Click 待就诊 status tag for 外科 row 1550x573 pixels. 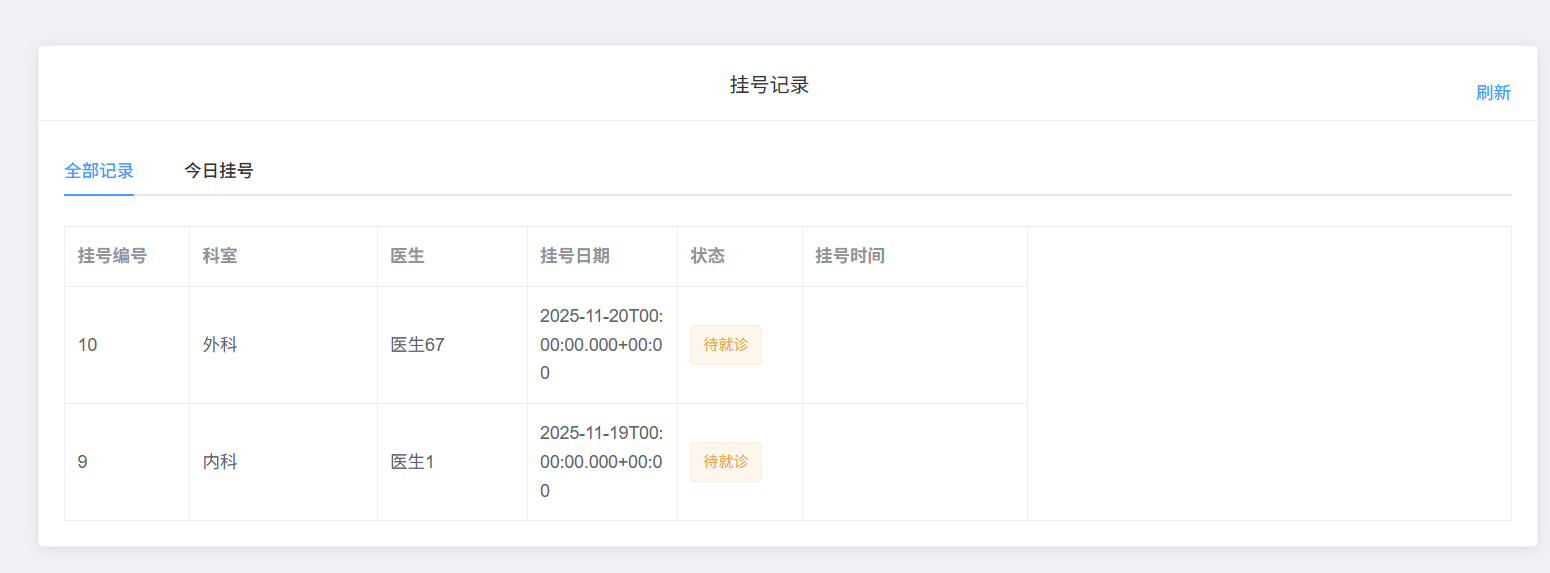(x=726, y=345)
